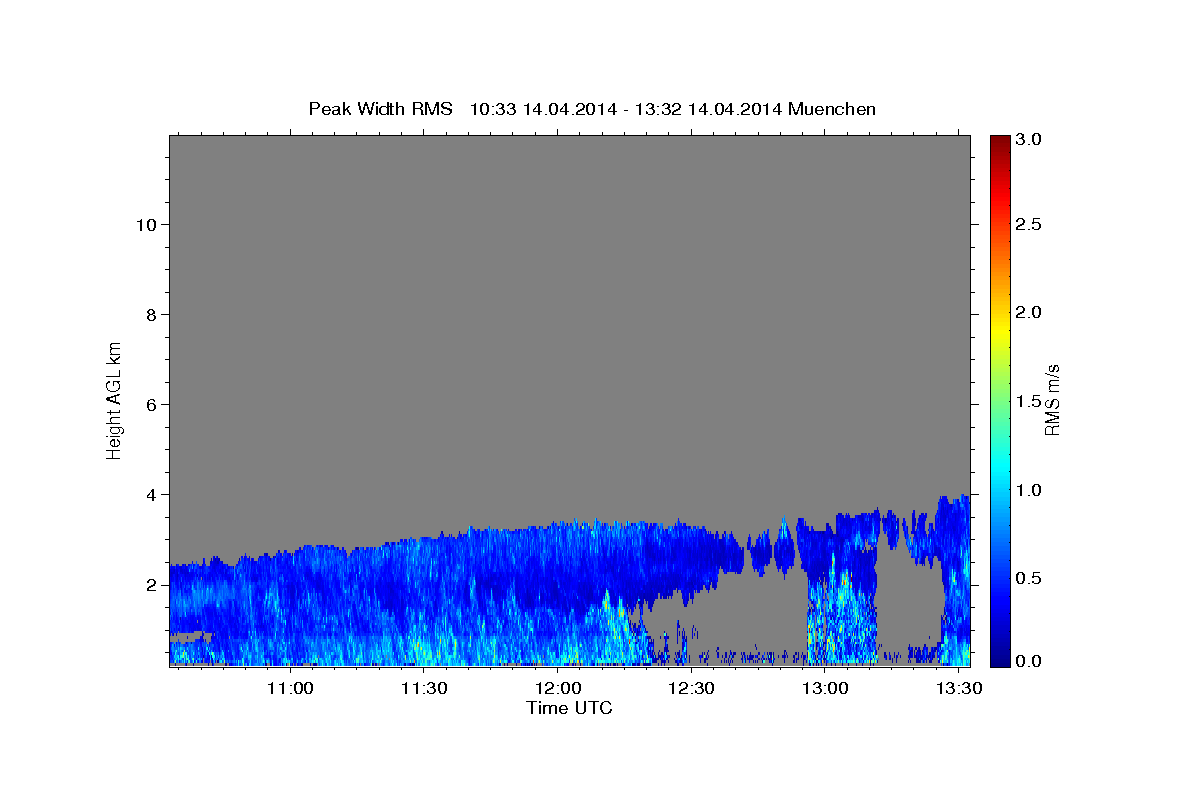Click the height tick label 6
The image size is (1200, 800).
152,405
